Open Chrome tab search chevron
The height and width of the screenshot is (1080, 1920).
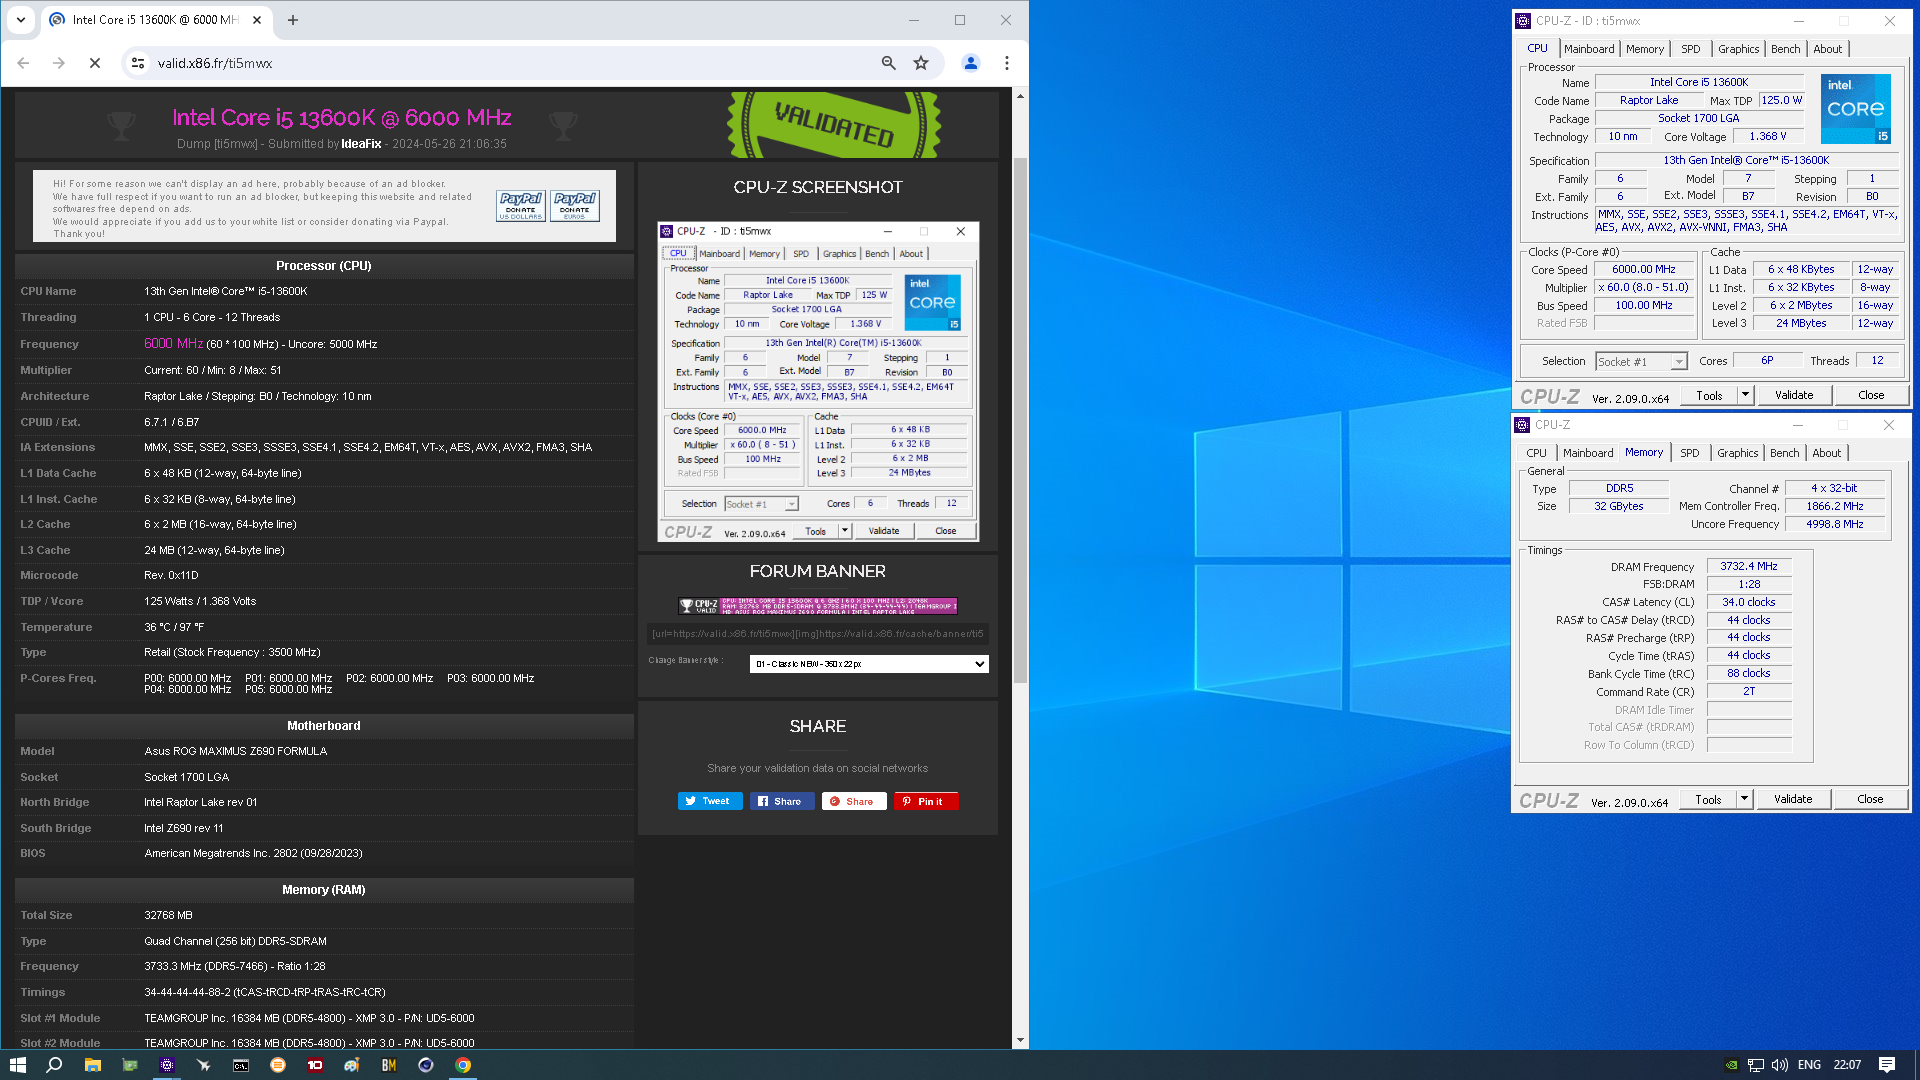(x=20, y=20)
